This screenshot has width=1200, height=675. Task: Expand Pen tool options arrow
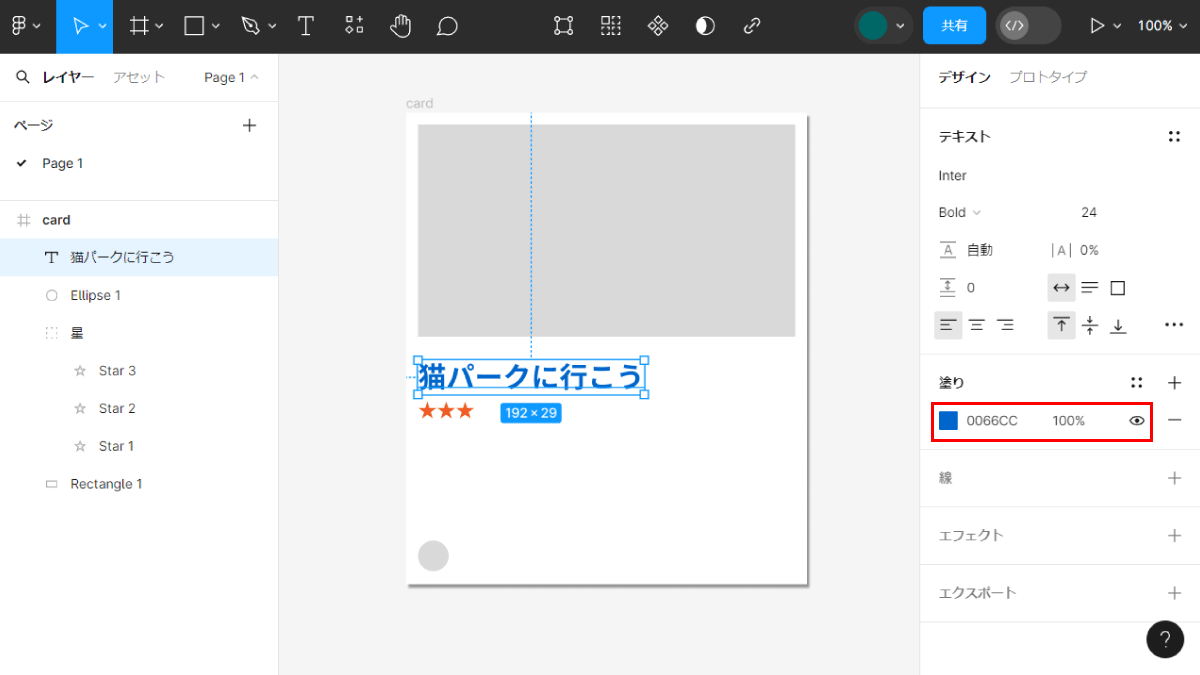(272, 27)
